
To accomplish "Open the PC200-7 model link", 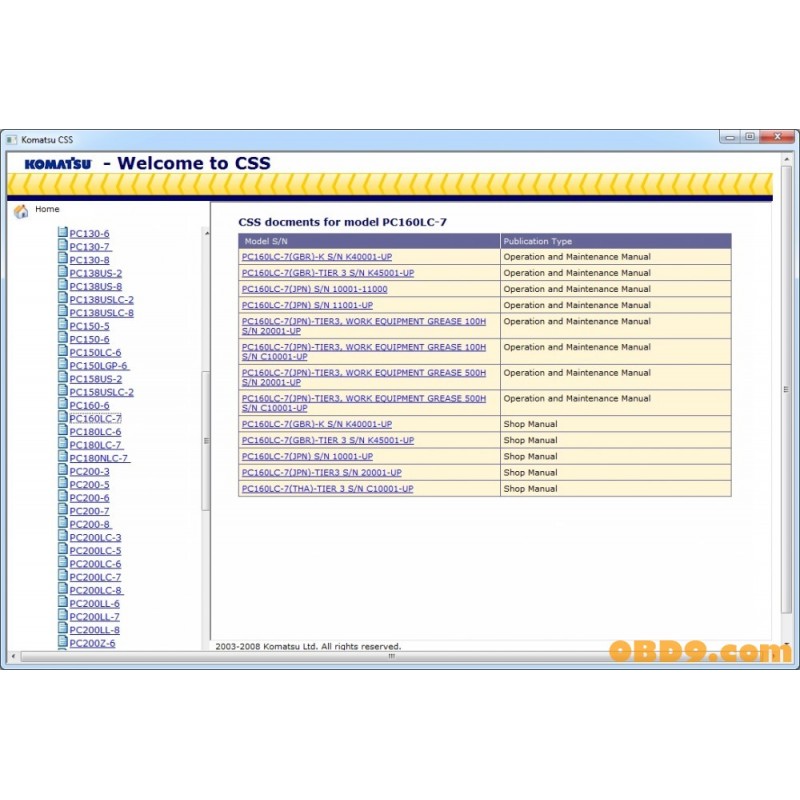I will pos(89,511).
